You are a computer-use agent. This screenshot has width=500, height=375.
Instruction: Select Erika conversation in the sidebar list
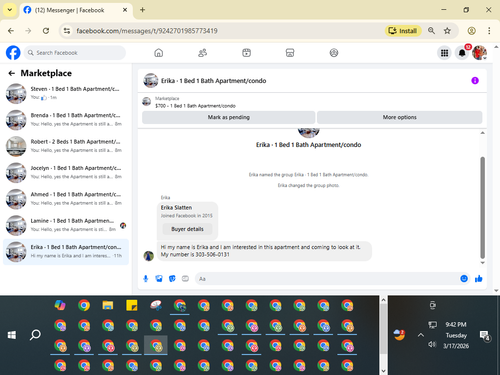pos(66,252)
